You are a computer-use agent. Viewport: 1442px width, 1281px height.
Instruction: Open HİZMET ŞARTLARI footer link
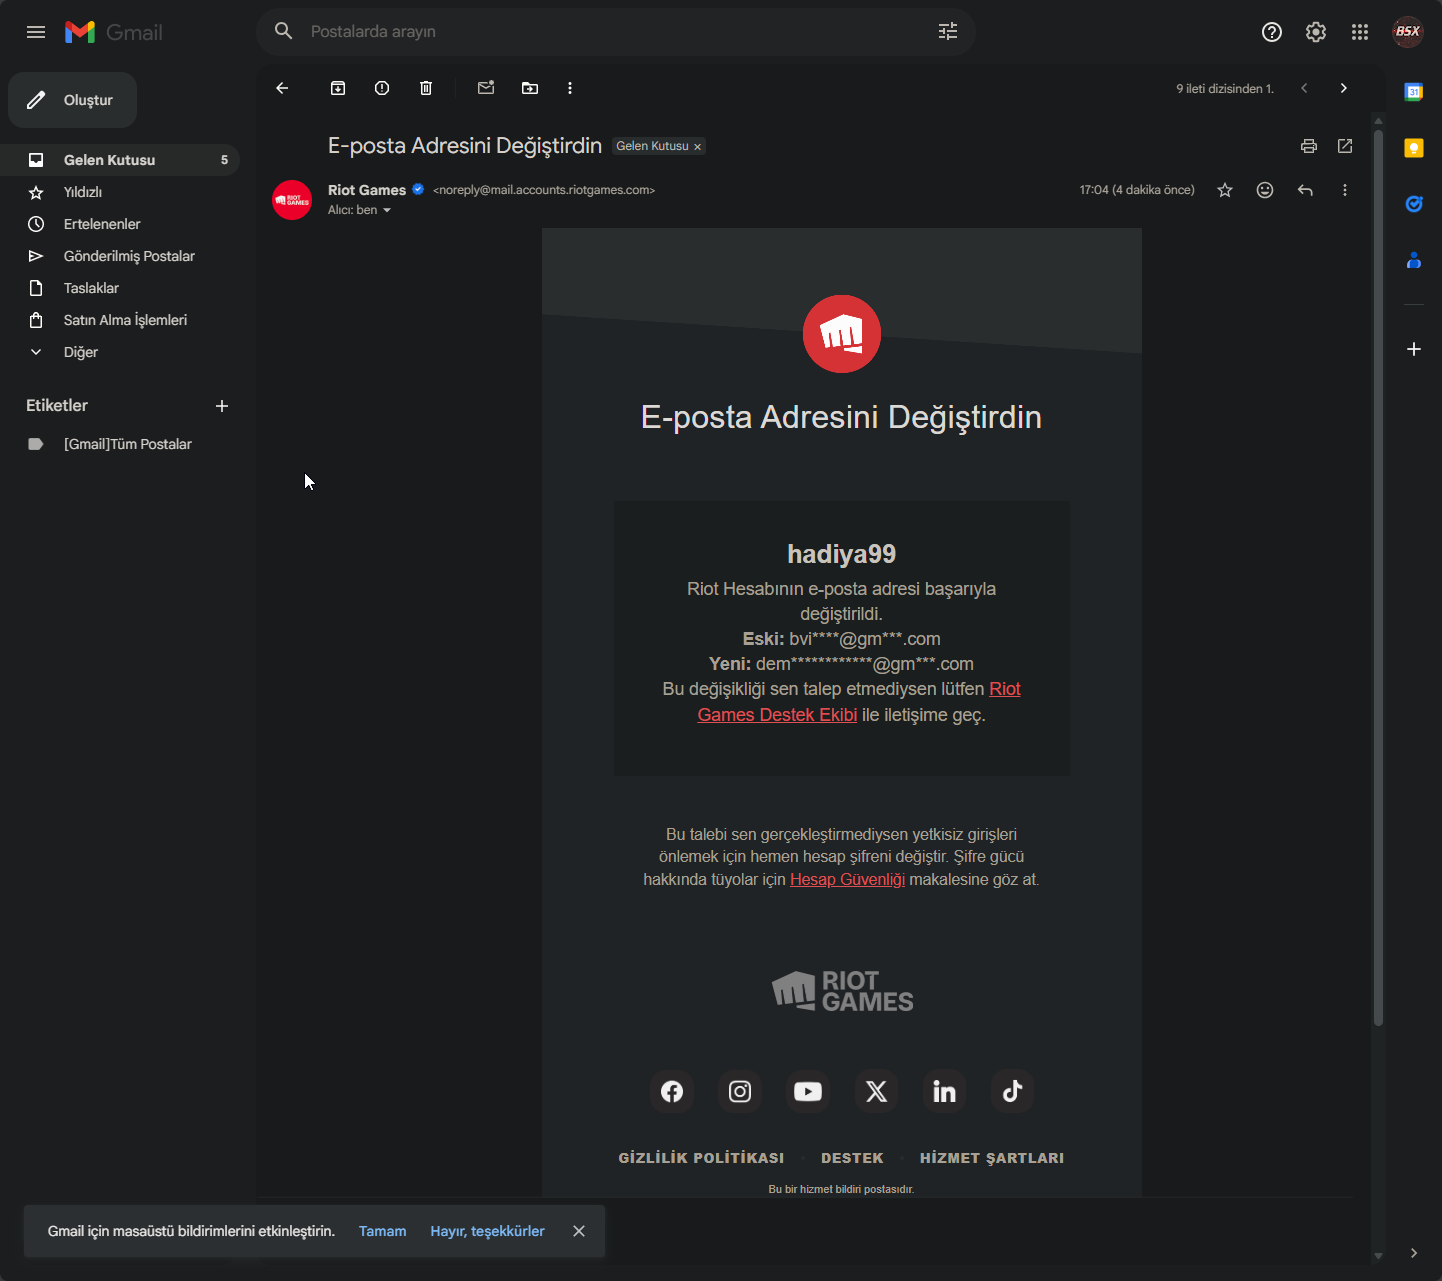tap(992, 1158)
